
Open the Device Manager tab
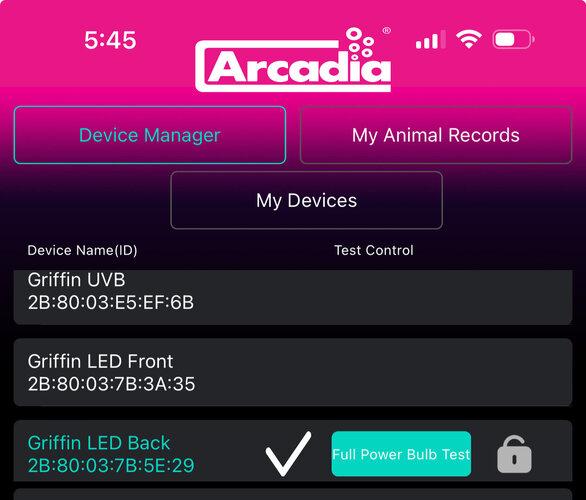tap(150, 135)
